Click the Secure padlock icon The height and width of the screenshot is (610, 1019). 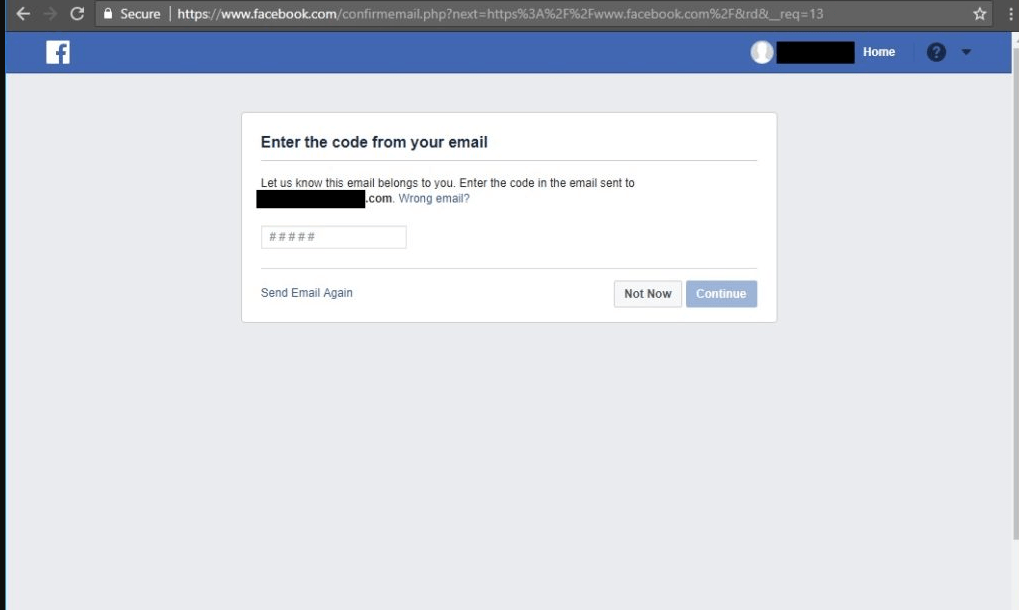point(108,14)
